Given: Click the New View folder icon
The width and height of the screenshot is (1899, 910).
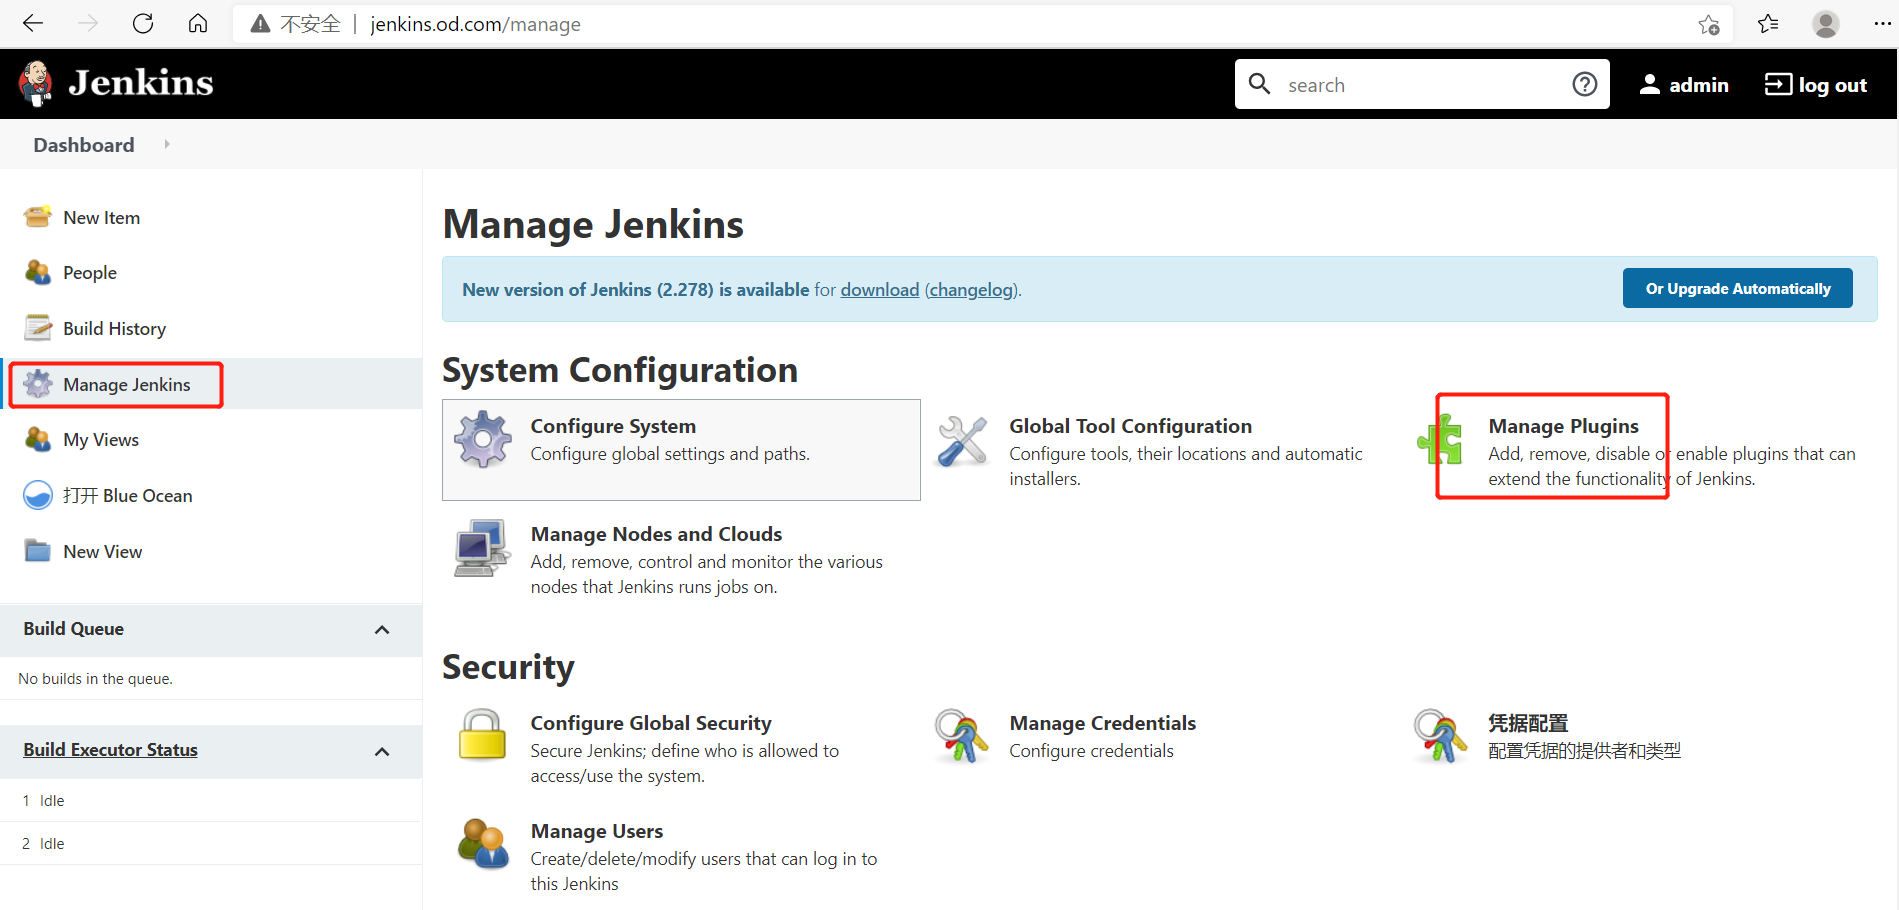Looking at the screenshot, I should [x=38, y=551].
